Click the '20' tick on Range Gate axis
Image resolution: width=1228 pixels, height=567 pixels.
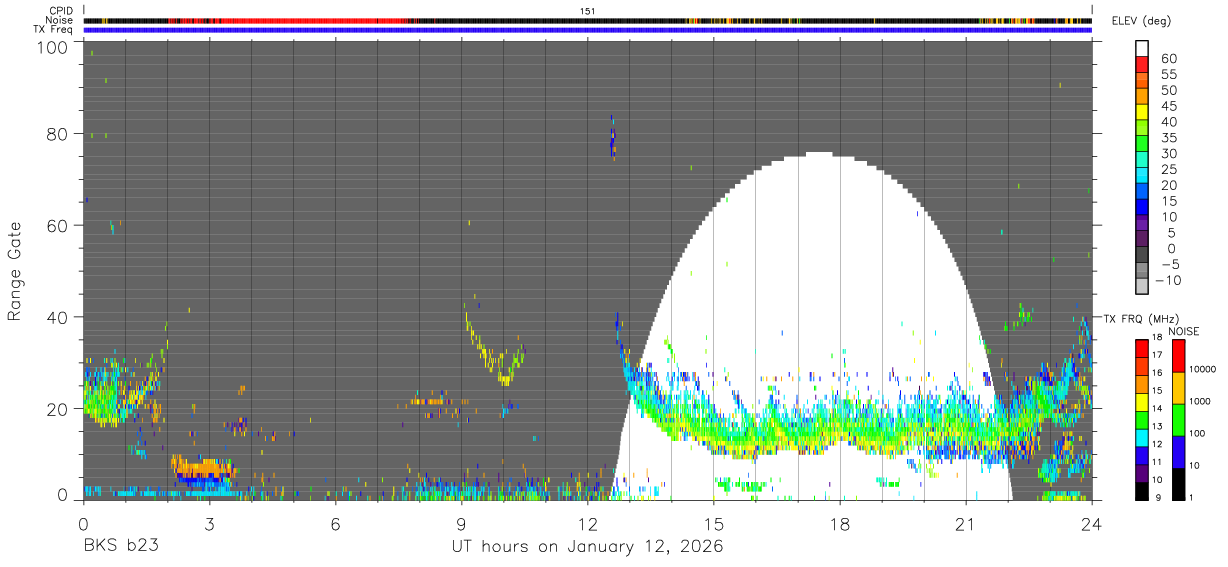(58, 409)
